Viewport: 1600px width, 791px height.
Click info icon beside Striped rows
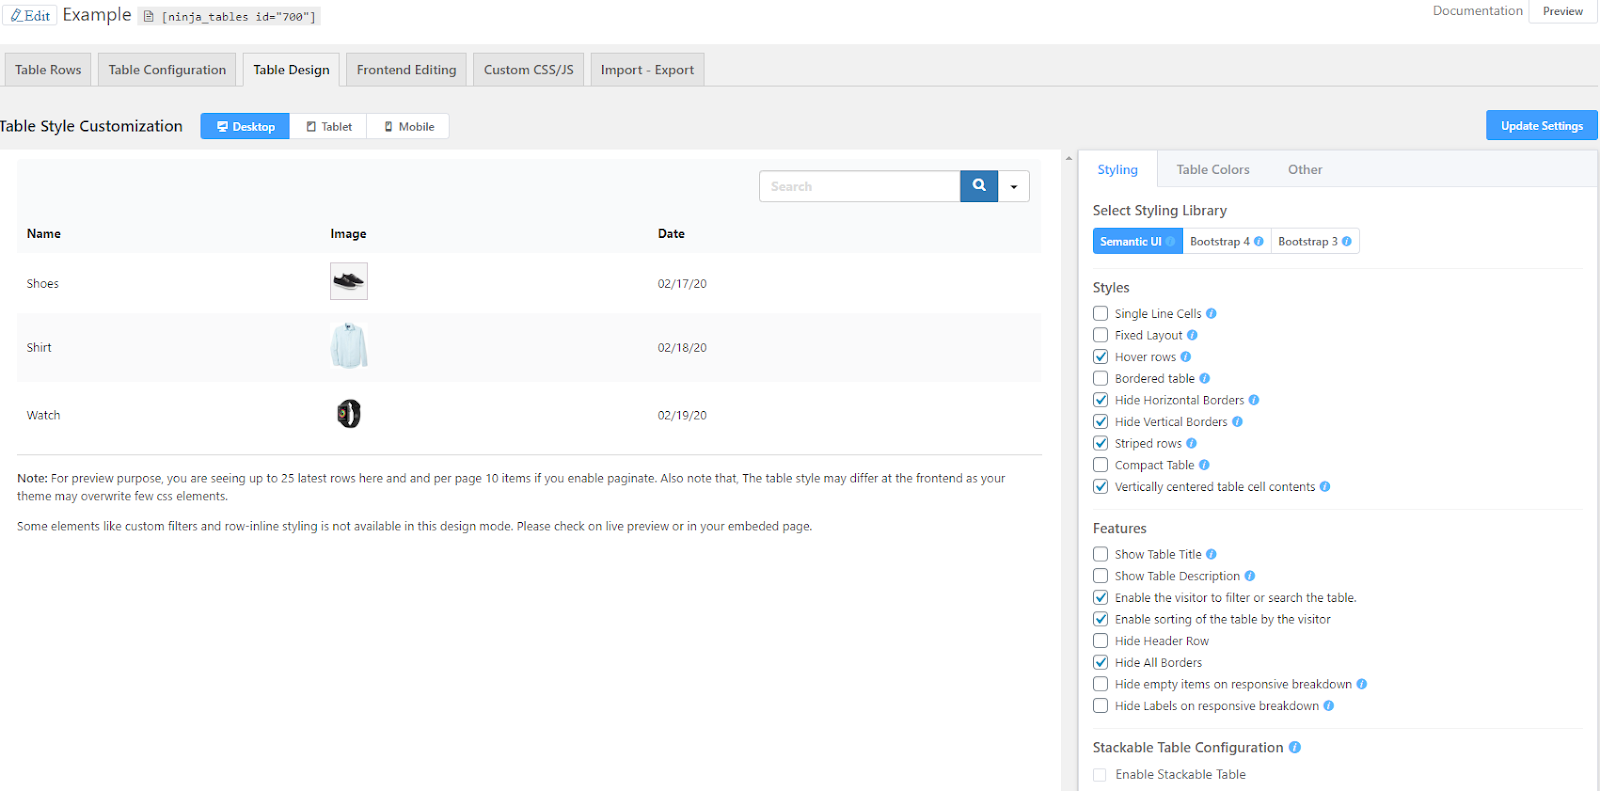point(1191,444)
